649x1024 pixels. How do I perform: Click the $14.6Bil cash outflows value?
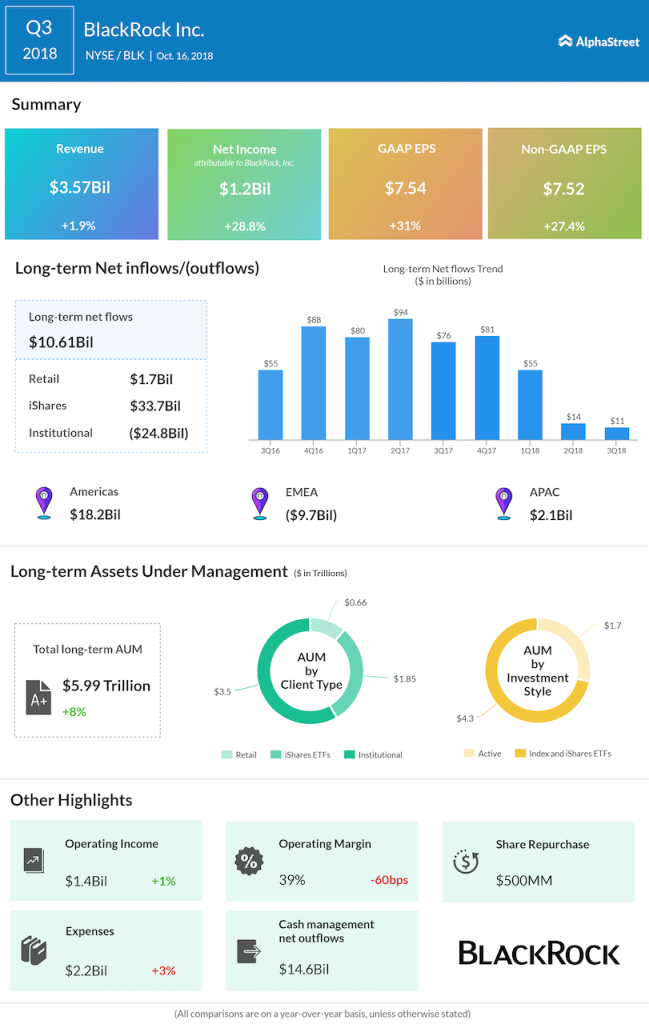coord(304,969)
